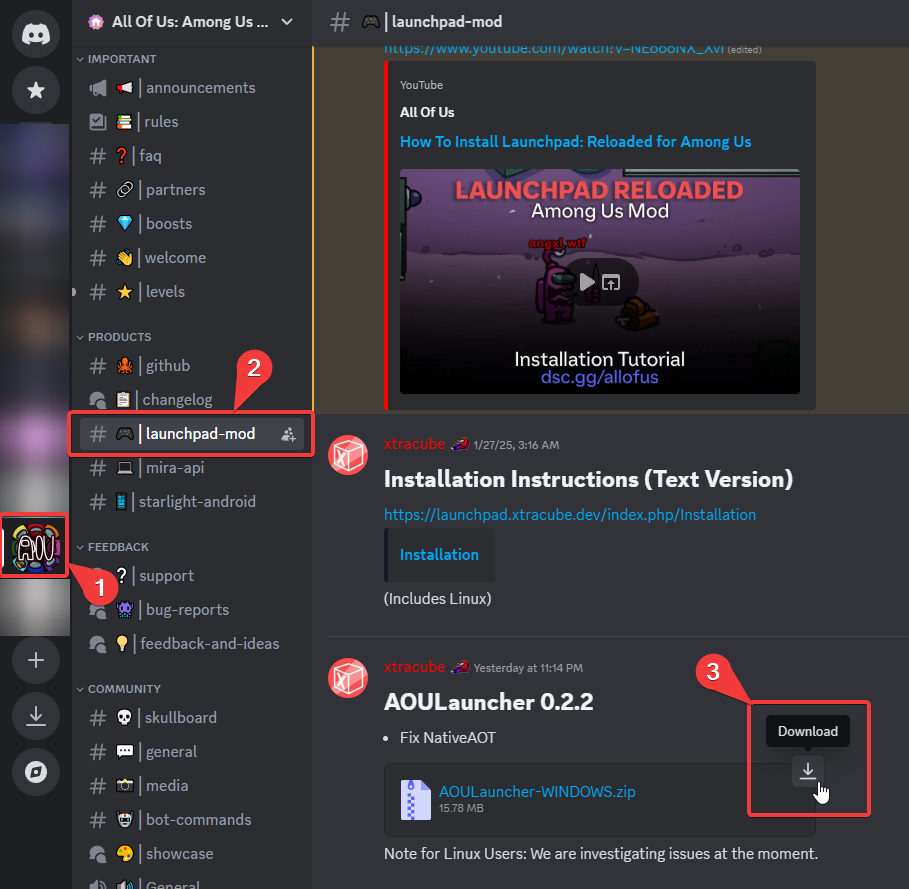Image resolution: width=909 pixels, height=889 pixels.
Task: Open the rules channel
Action: [x=192, y=122]
